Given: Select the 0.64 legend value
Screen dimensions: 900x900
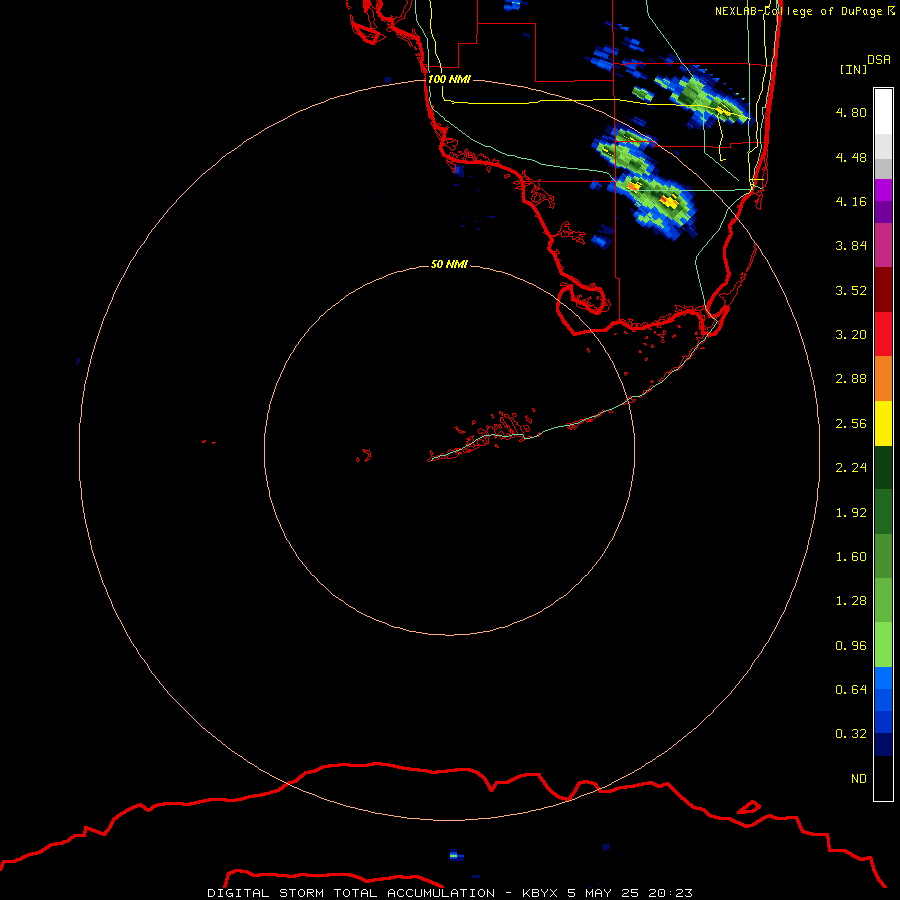Looking at the screenshot, I should click(x=851, y=689).
